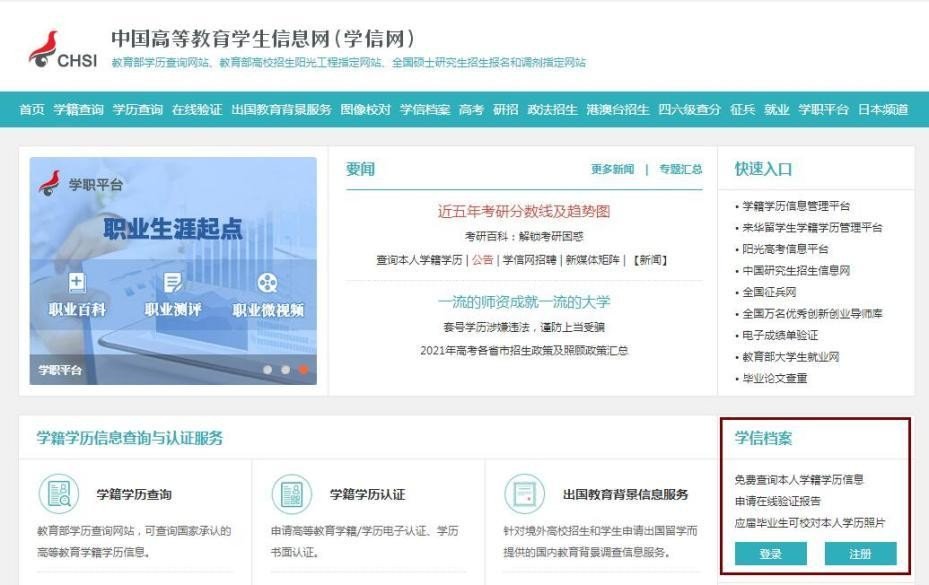Click the 职业微视频 icon in banner
Image resolution: width=929 pixels, height=585 pixels.
tap(268, 284)
